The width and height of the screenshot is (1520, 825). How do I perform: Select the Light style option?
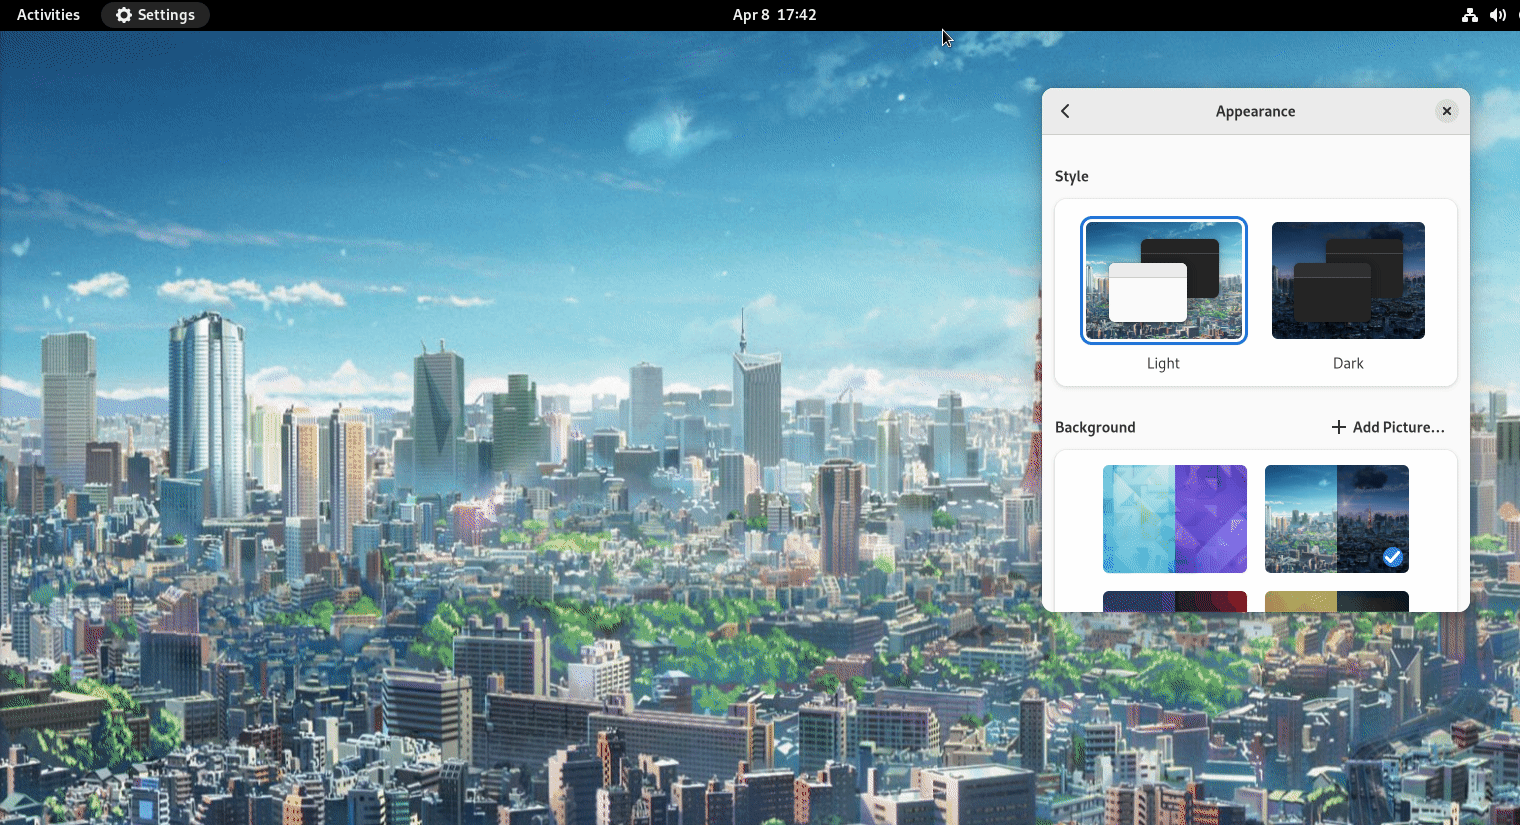[1163, 280]
